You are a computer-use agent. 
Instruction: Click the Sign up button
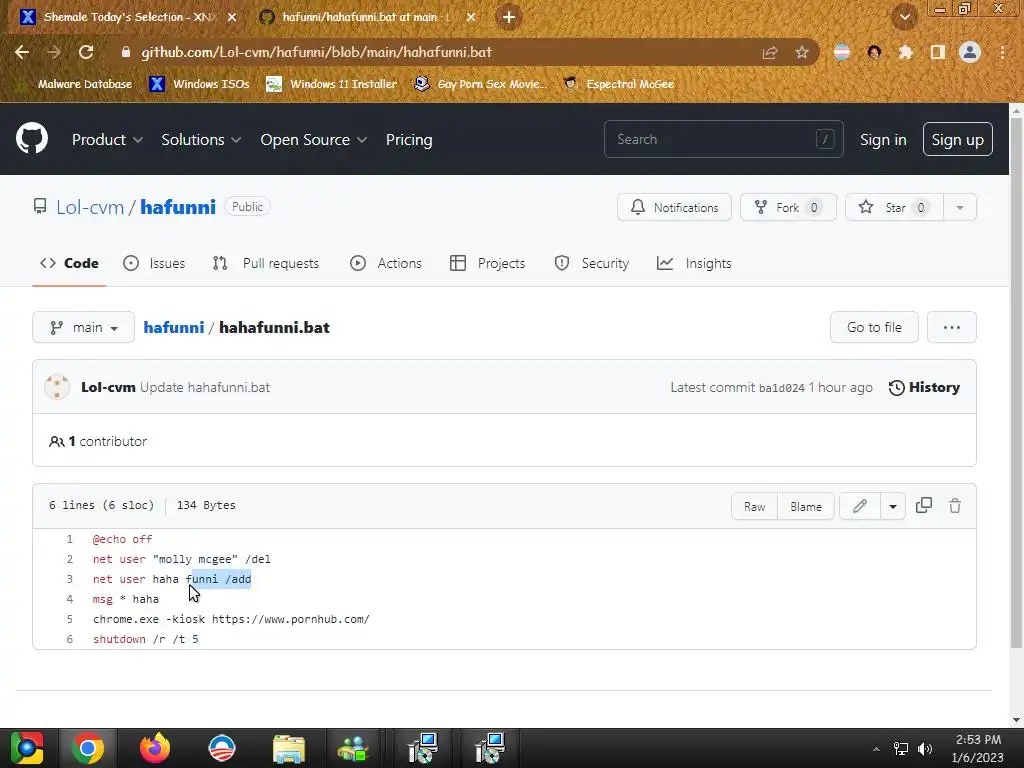tap(957, 139)
